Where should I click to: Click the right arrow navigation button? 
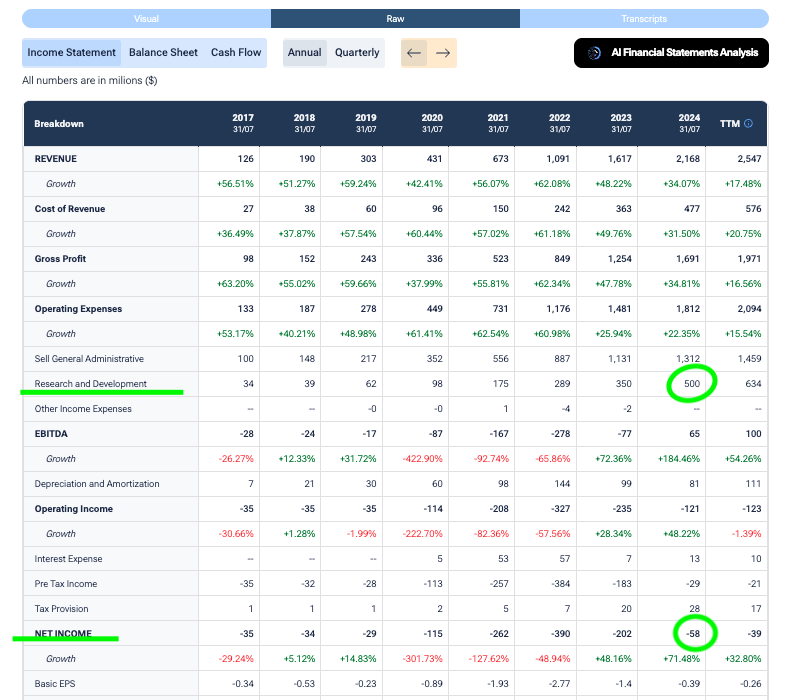pos(443,53)
